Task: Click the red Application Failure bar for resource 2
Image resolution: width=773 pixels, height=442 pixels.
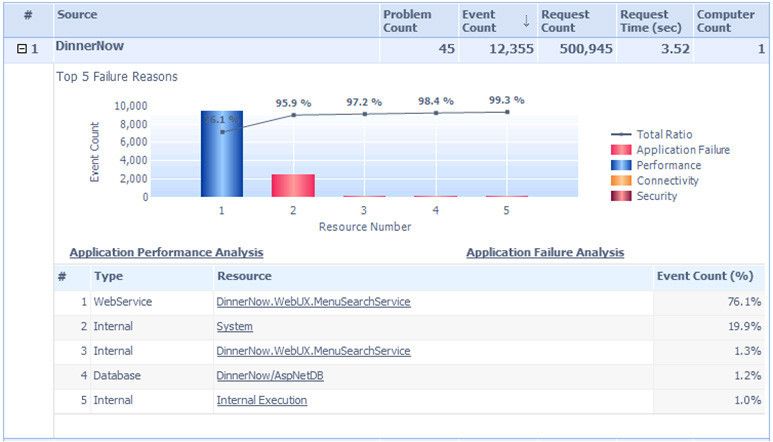Action: [x=293, y=185]
